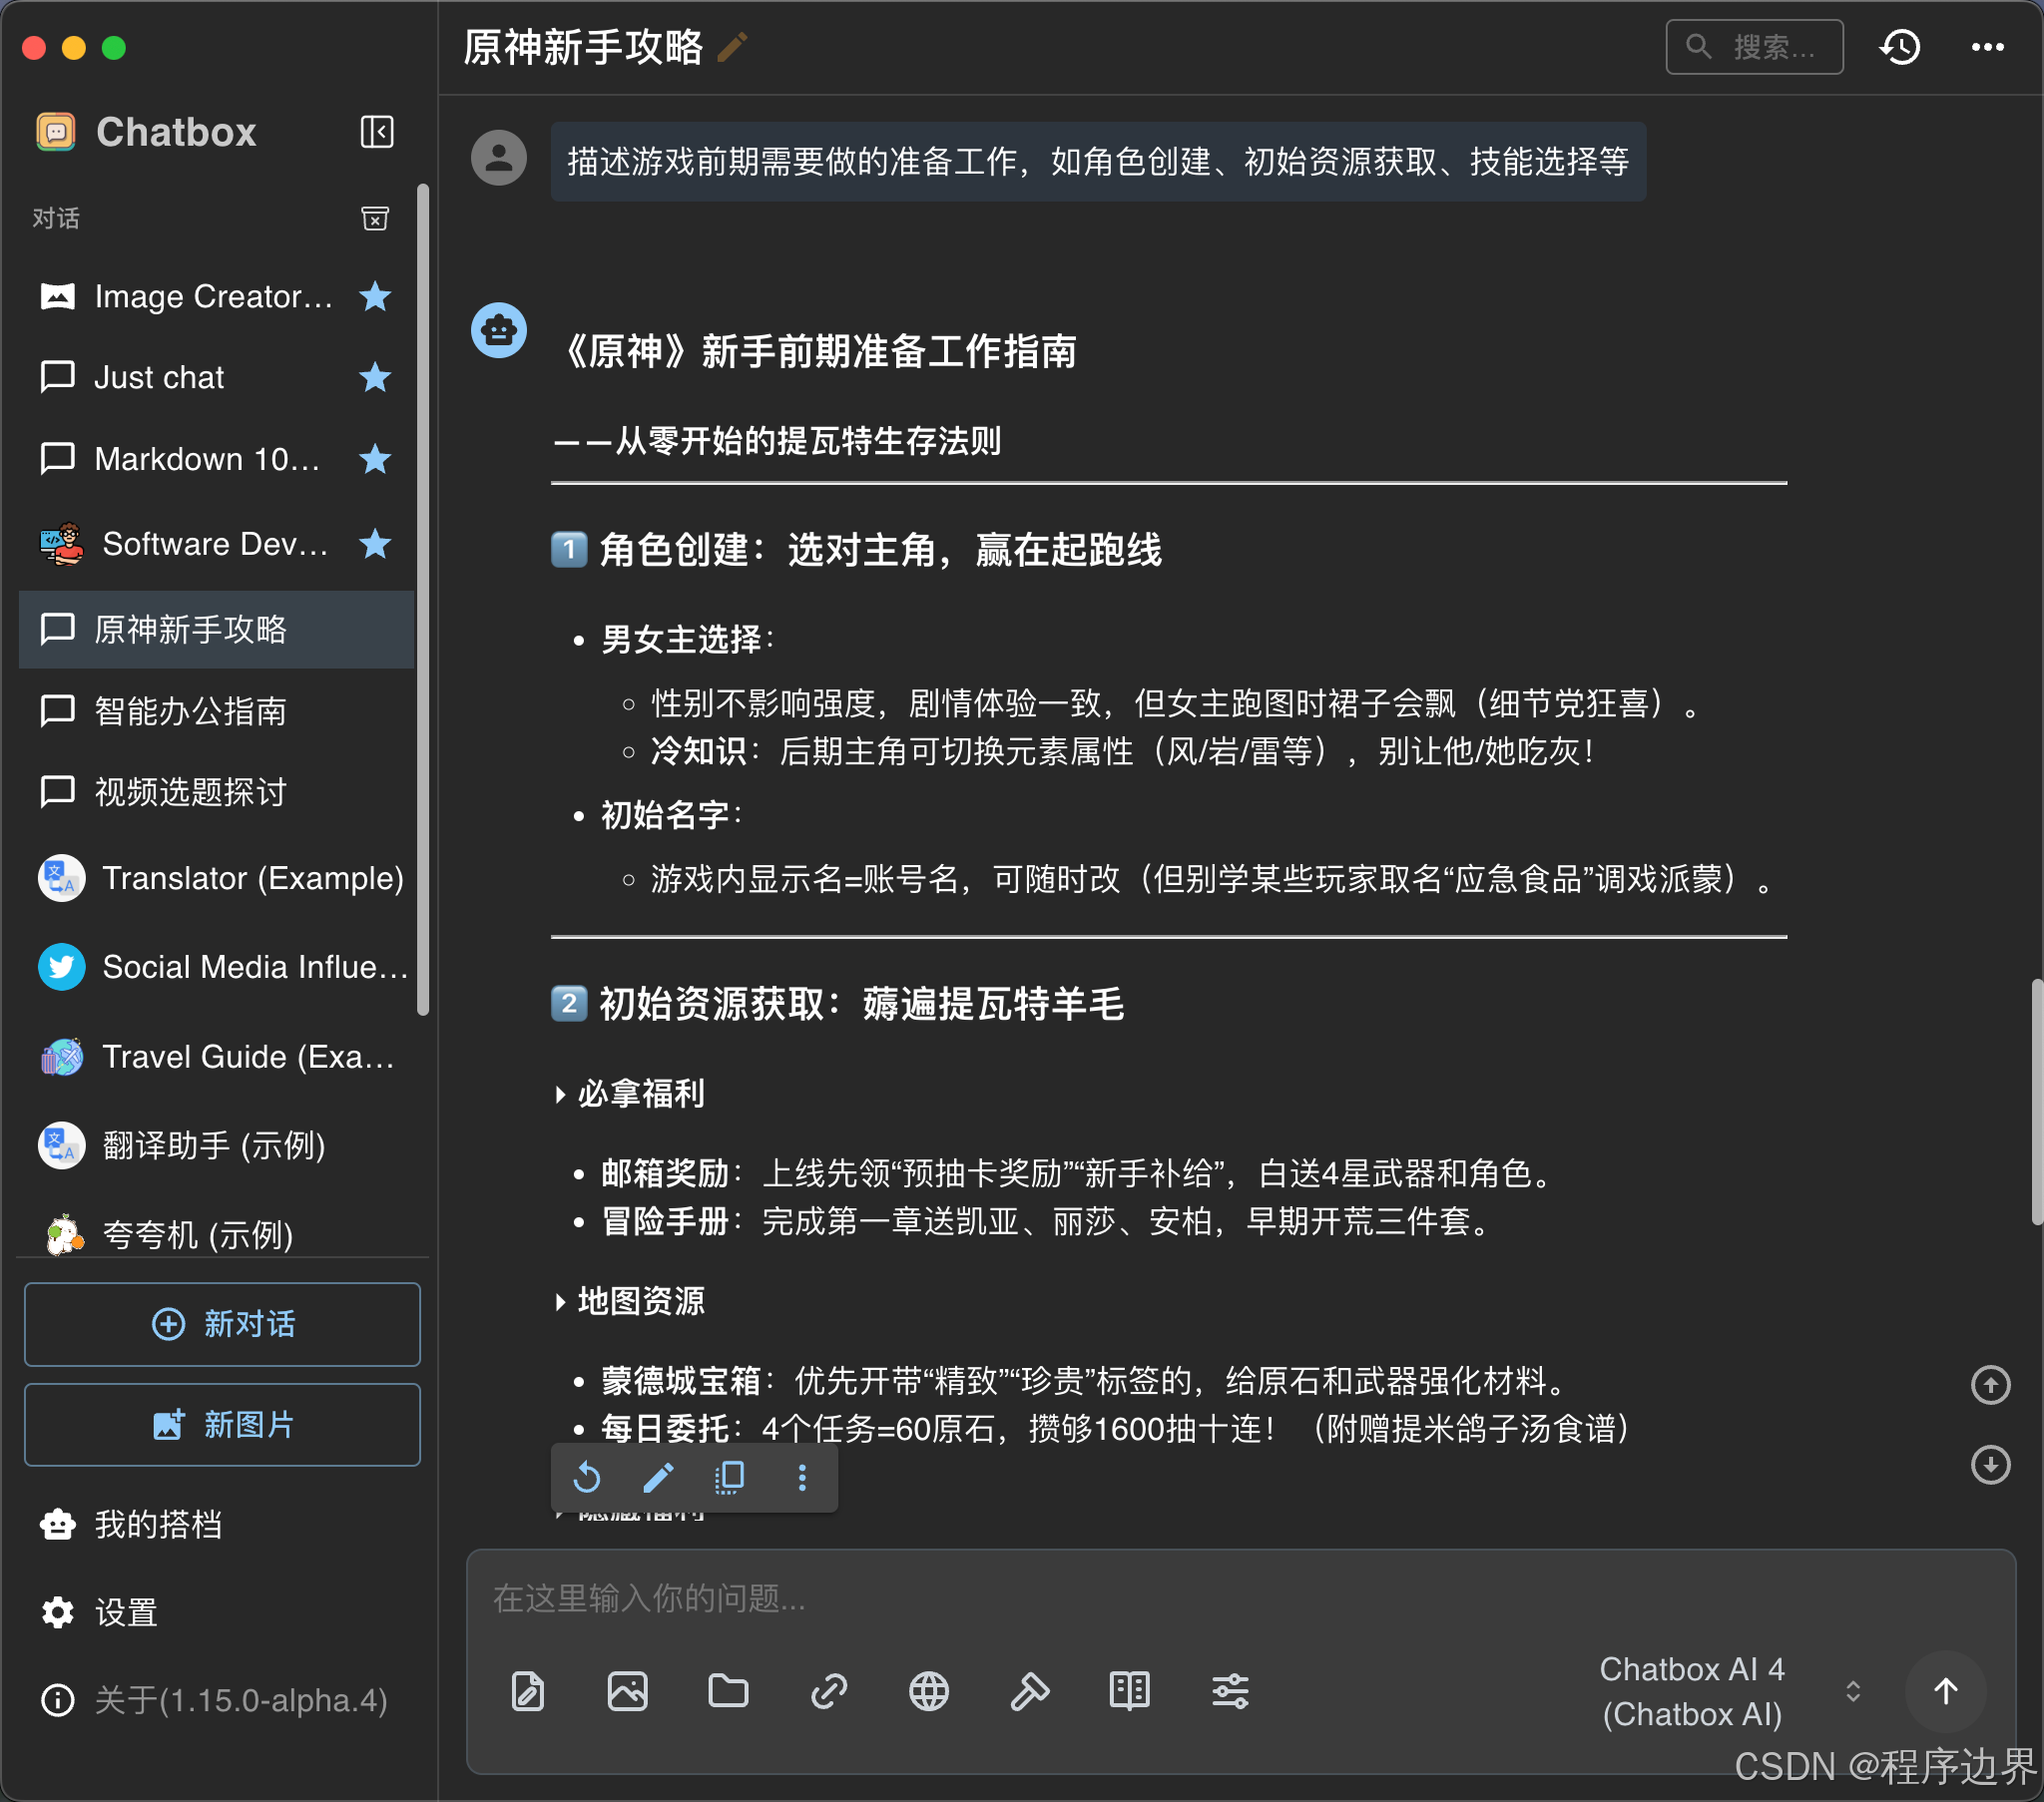Attach a link using chain icon
Viewport: 2044px width, 1802px height.
829,1693
